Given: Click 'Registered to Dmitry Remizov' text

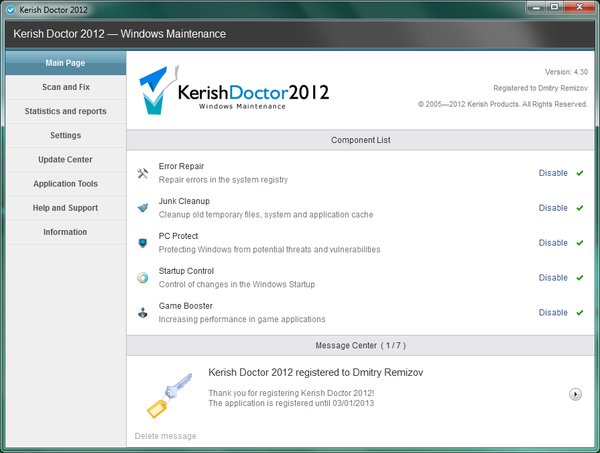Looking at the screenshot, I should (540, 88).
